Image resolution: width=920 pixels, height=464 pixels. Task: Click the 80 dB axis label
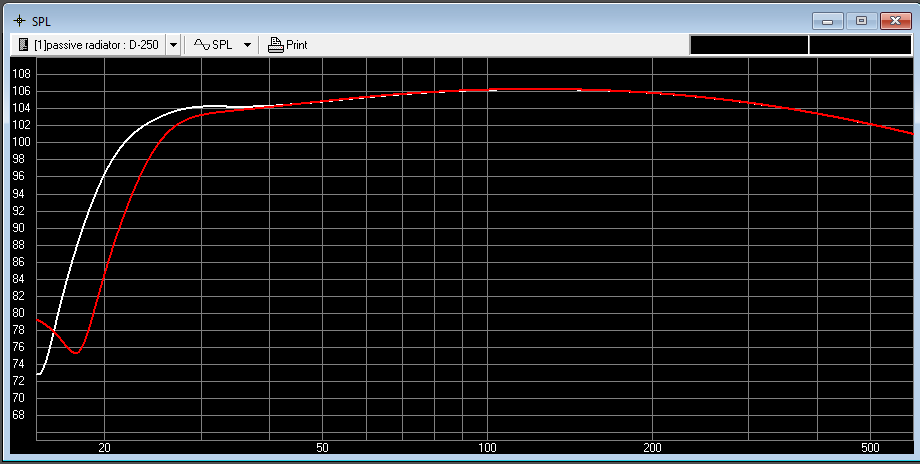pos(18,313)
